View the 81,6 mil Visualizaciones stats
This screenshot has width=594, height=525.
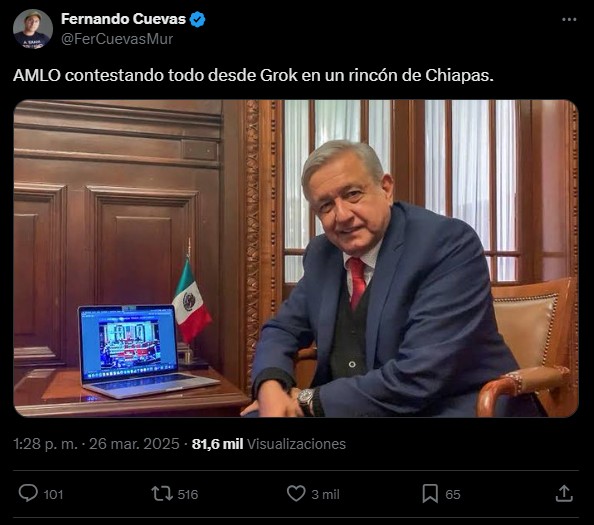point(269,444)
